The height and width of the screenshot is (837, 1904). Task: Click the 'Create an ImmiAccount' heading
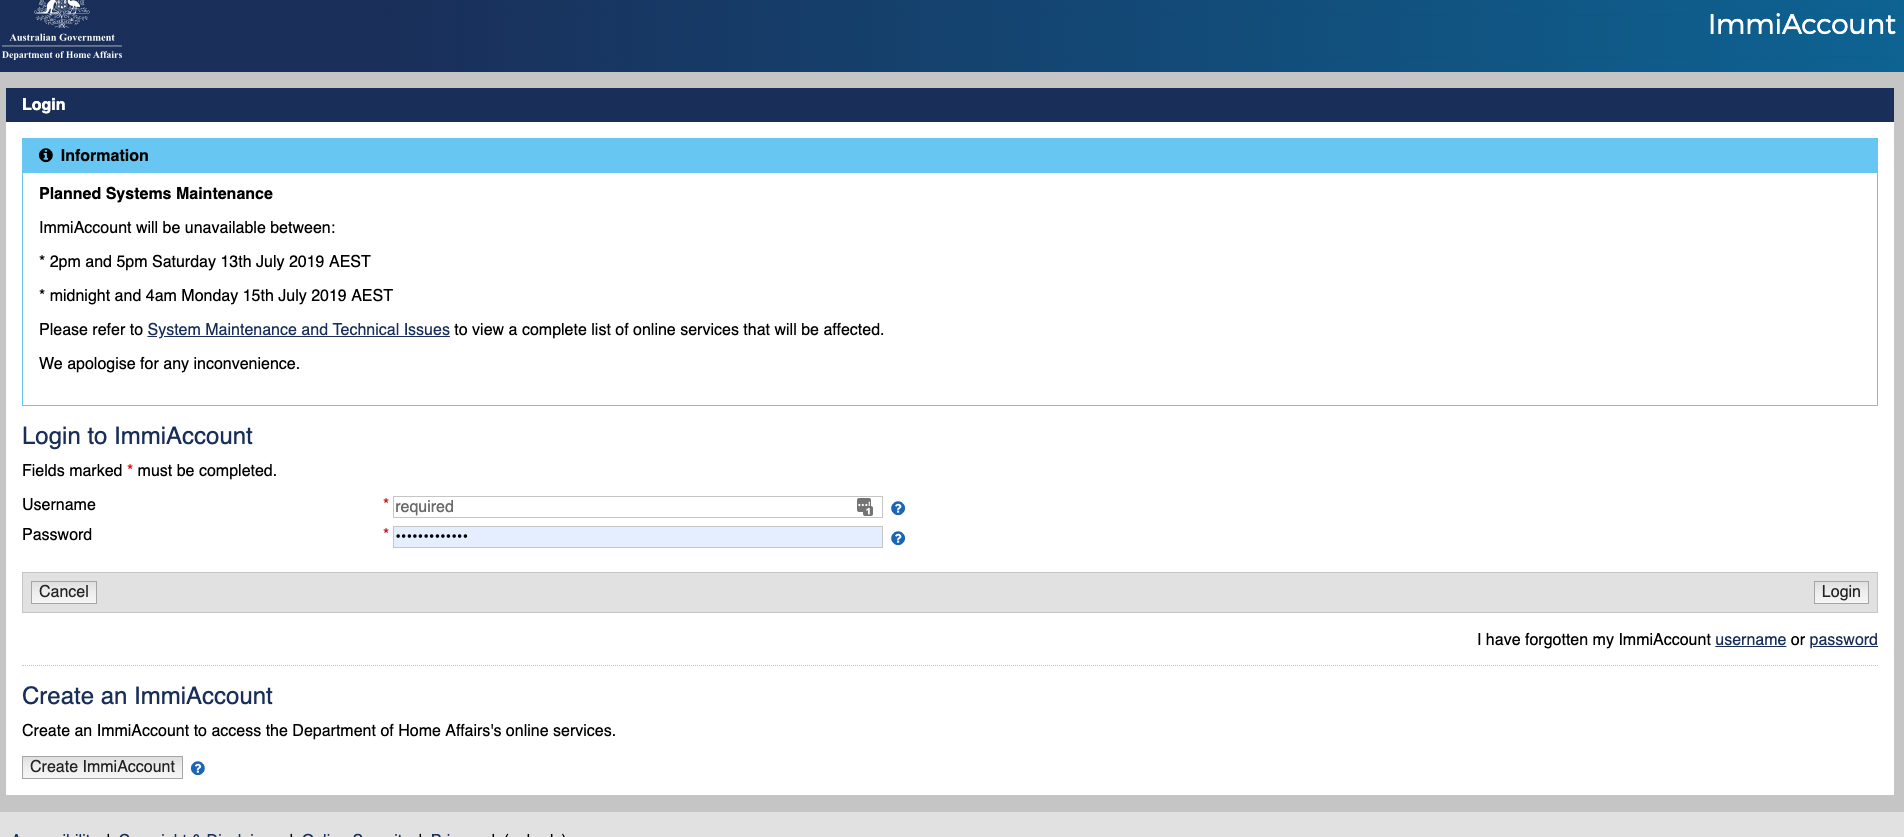coord(147,696)
